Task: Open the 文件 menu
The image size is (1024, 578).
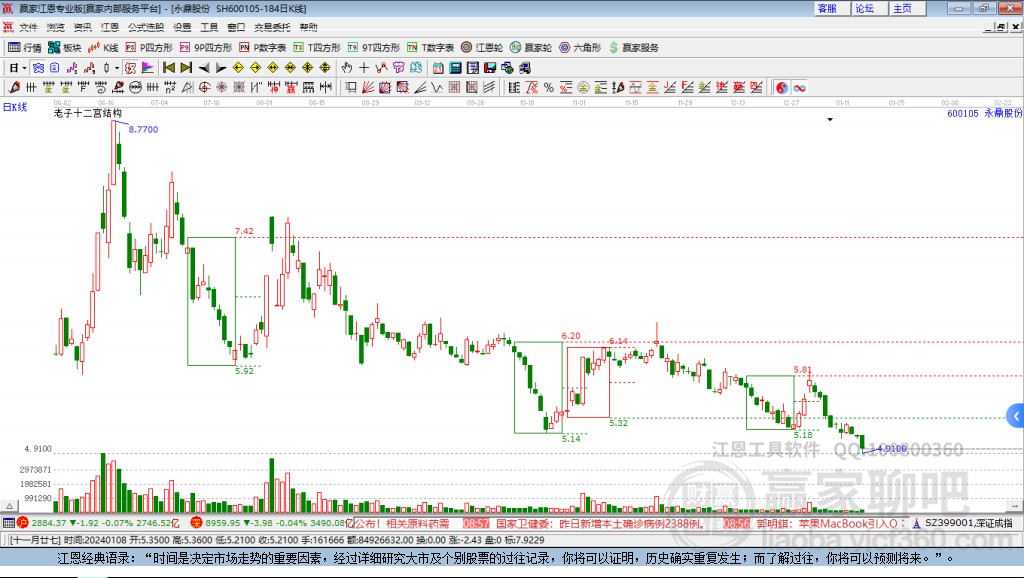Action: 28,27
